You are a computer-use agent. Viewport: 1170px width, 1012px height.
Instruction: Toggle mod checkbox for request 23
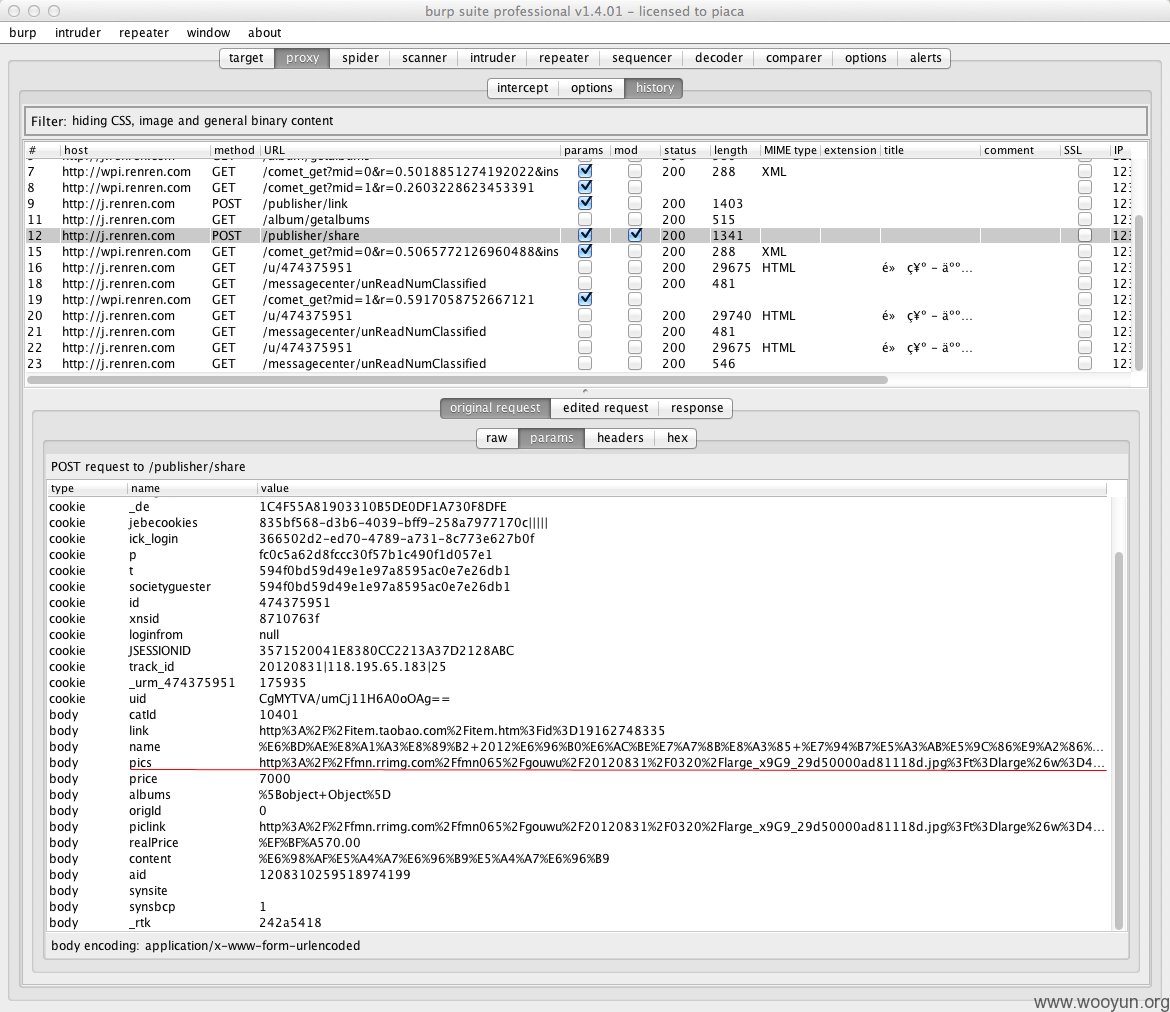[x=635, y=363]
